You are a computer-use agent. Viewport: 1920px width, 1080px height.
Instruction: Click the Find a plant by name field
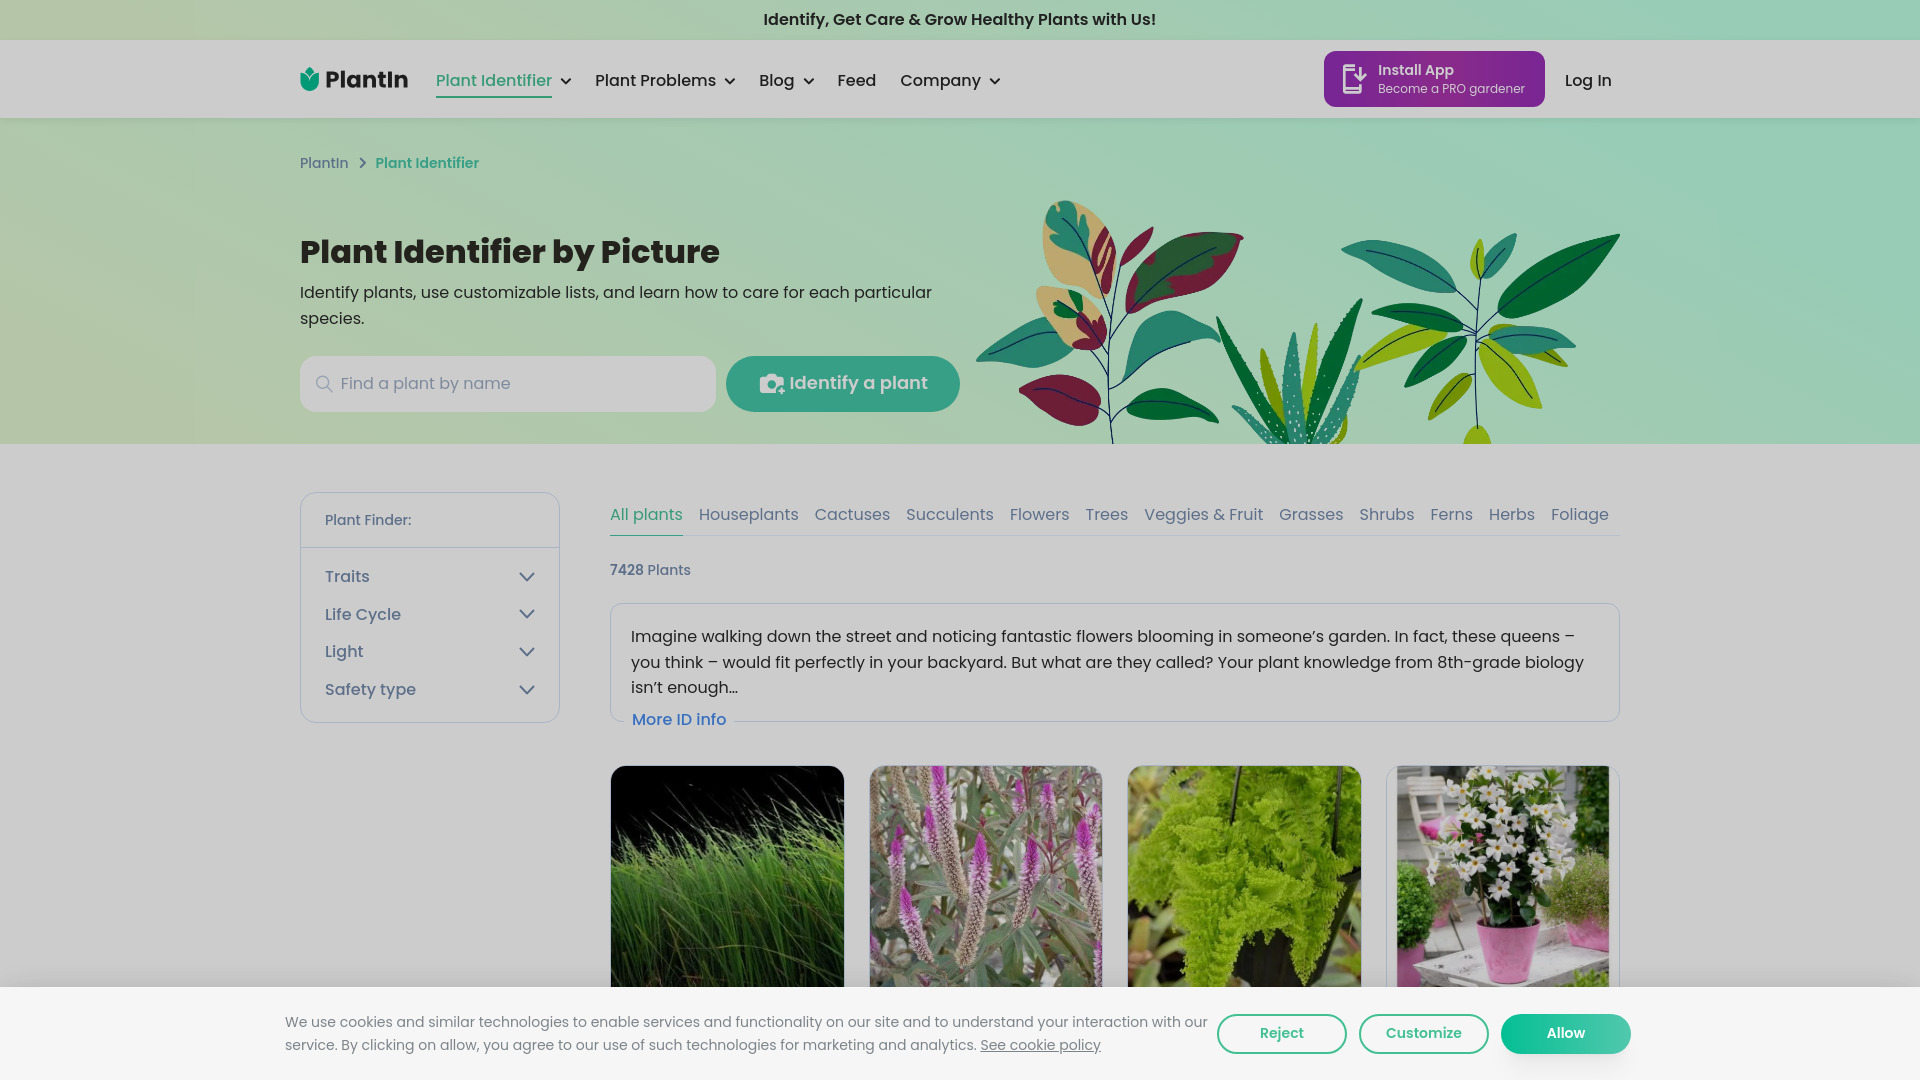pyautogui.click(x=508, y=384)
